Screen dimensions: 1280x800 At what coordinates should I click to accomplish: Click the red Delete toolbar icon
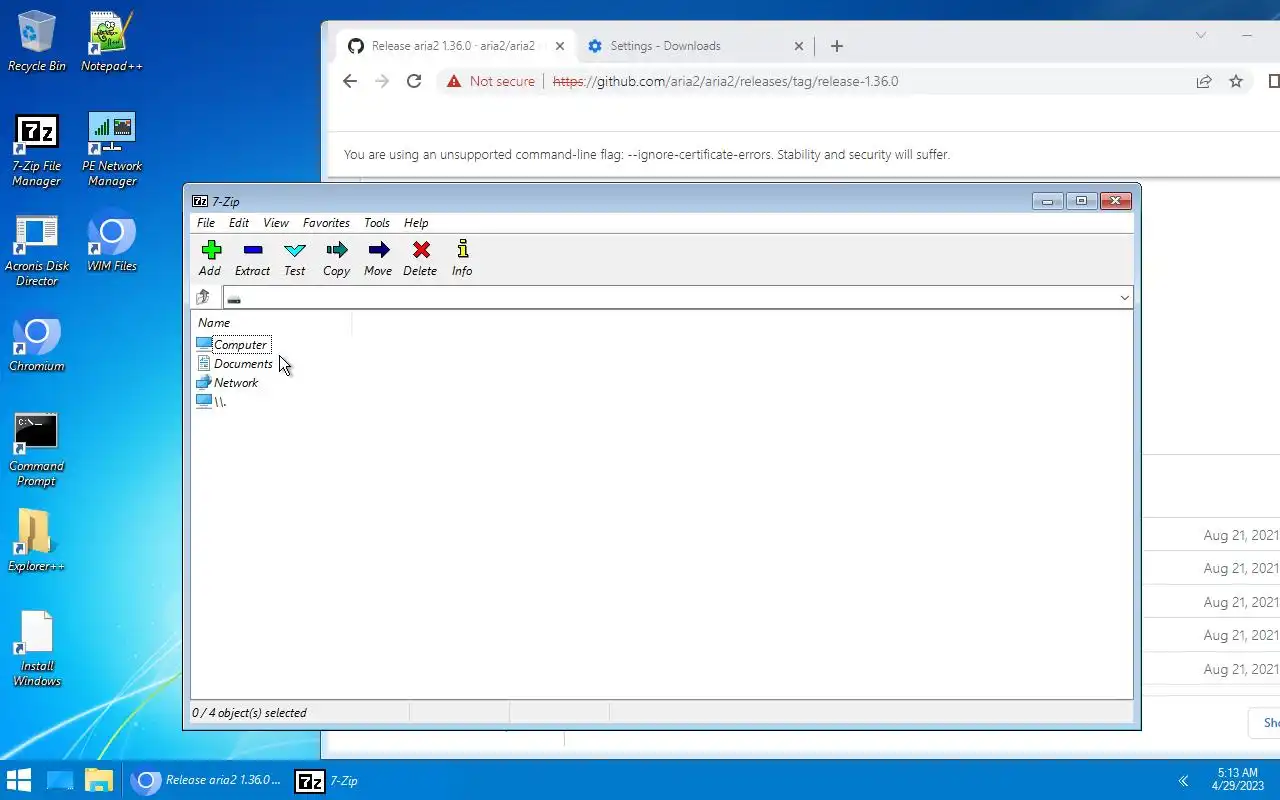[x=420, y=258]
